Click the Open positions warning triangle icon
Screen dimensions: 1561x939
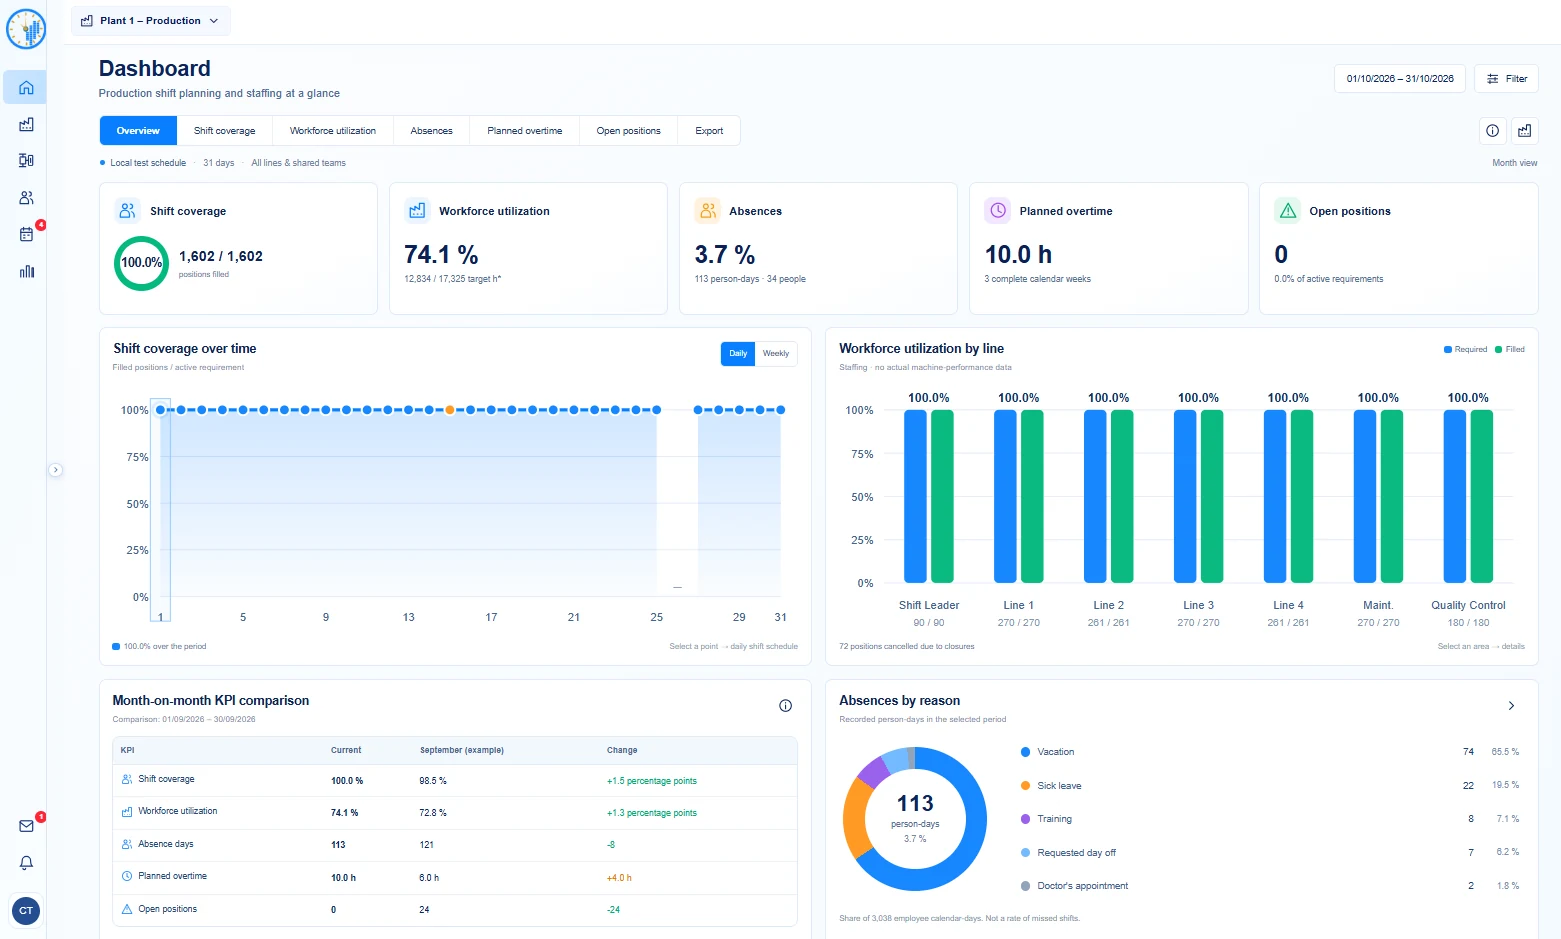tap(1288, 210)
